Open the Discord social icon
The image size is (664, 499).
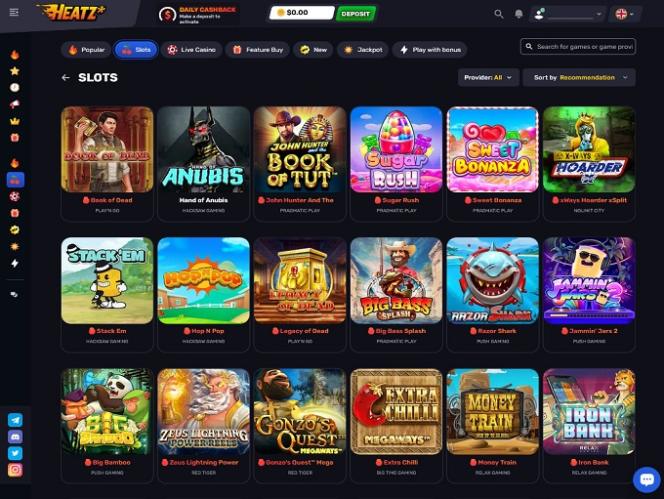15,436
